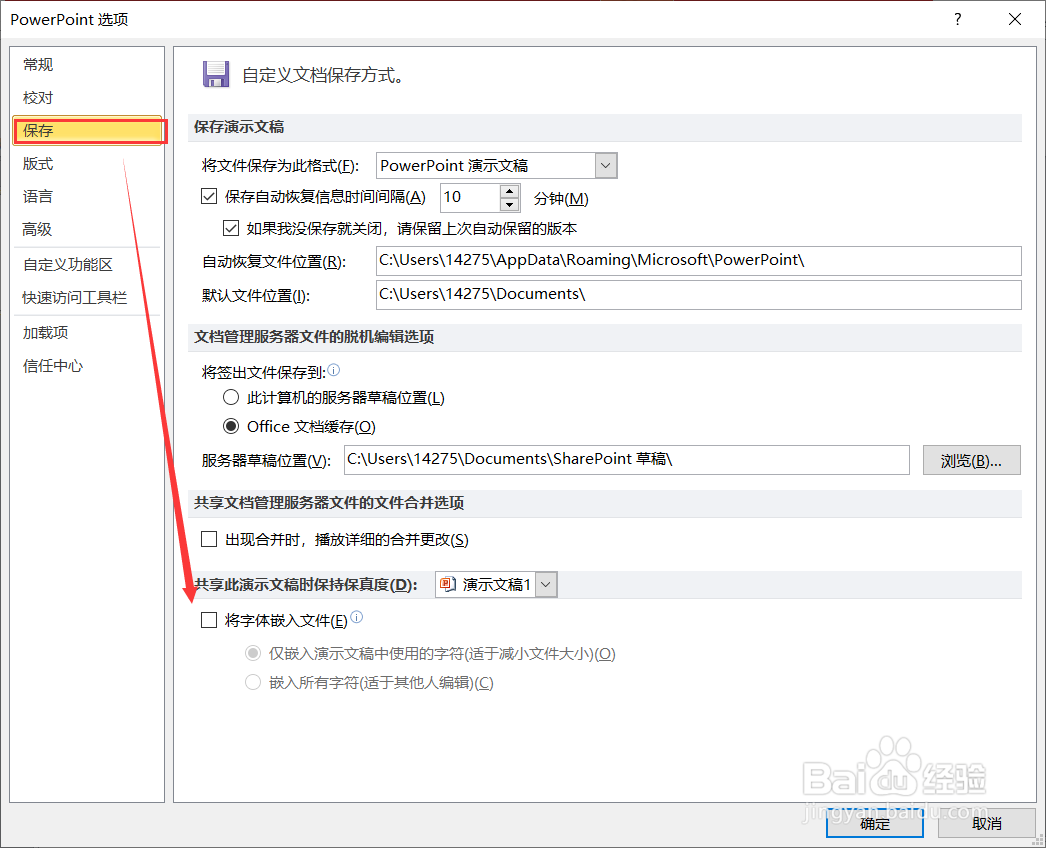Click the 自动恢复文件位置 path field
Viewport: 1046px width, 848px height.
coord(698,261)
